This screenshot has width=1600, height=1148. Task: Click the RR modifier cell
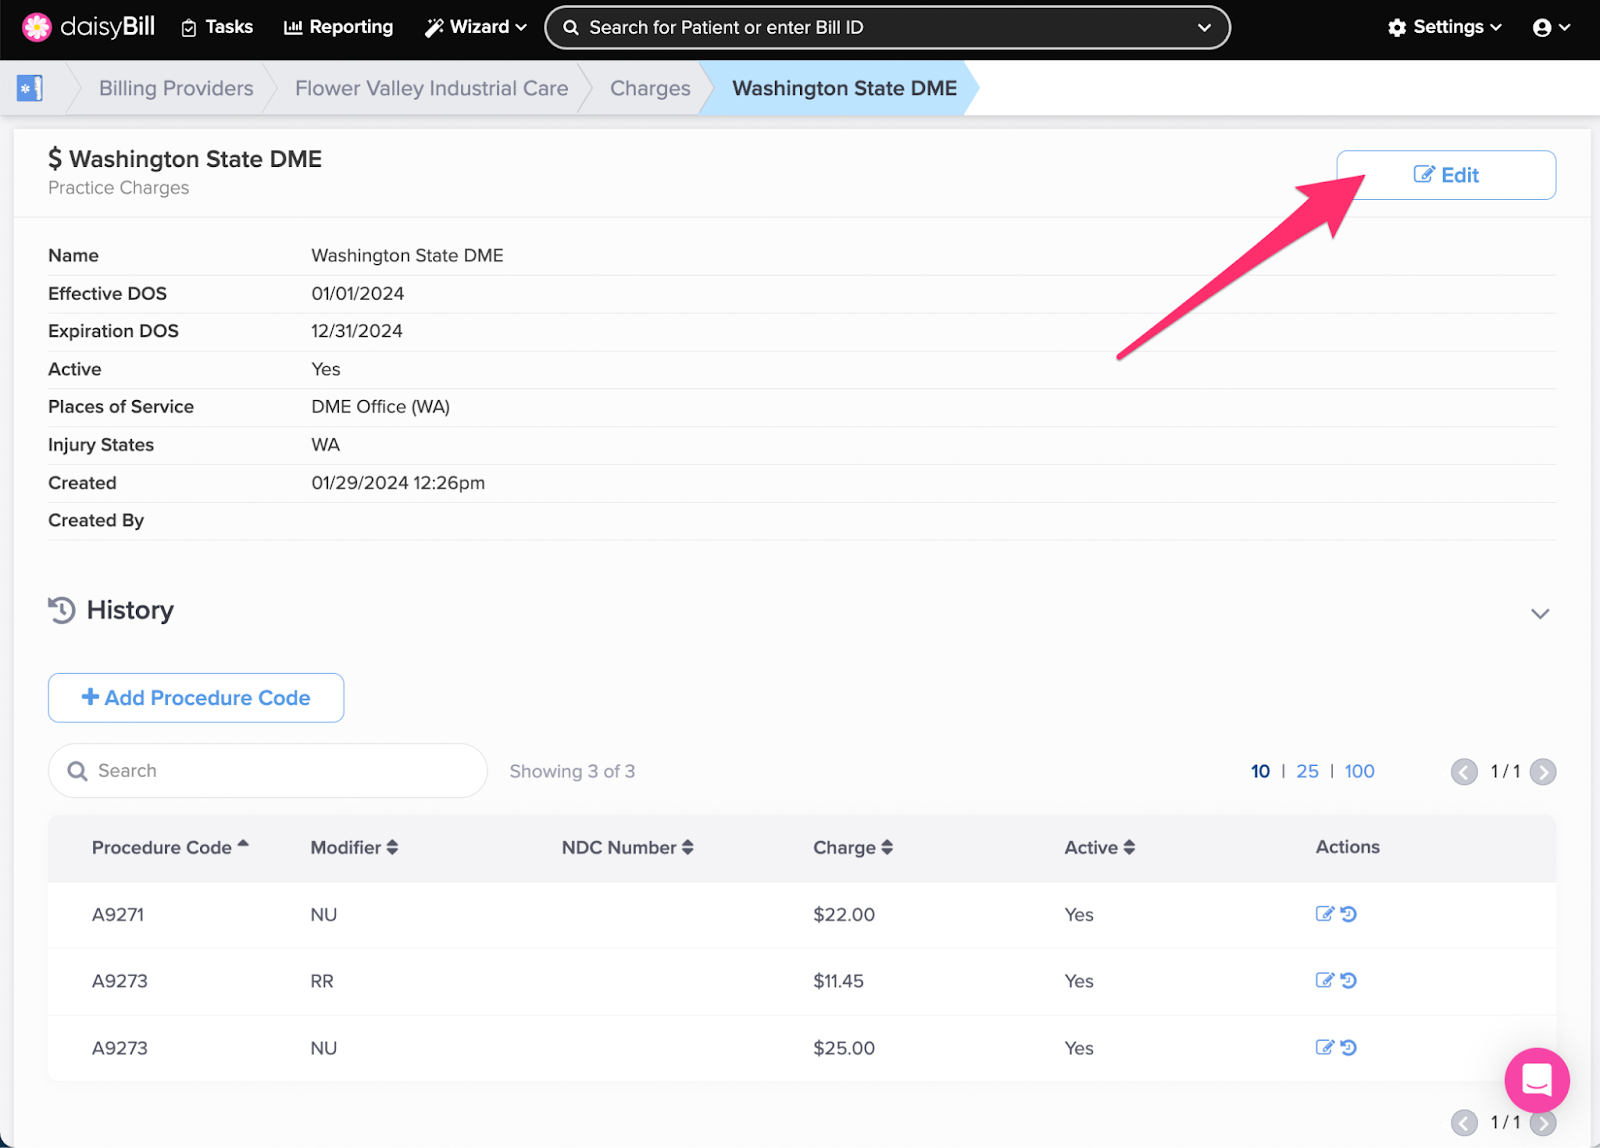tap(322, 981)
